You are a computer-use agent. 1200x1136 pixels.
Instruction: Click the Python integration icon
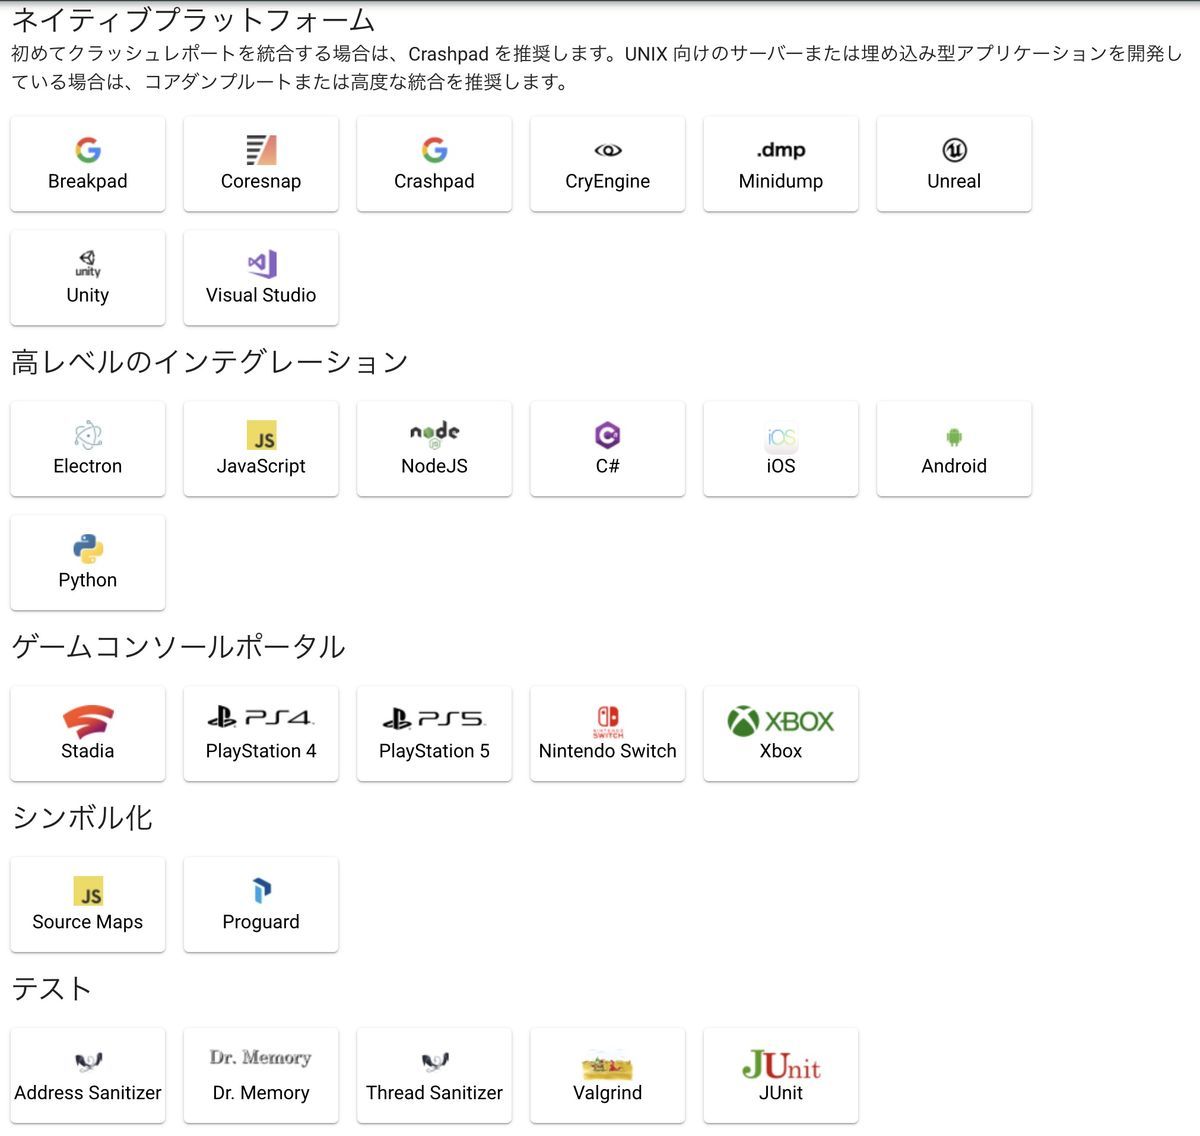click(87, 562)
